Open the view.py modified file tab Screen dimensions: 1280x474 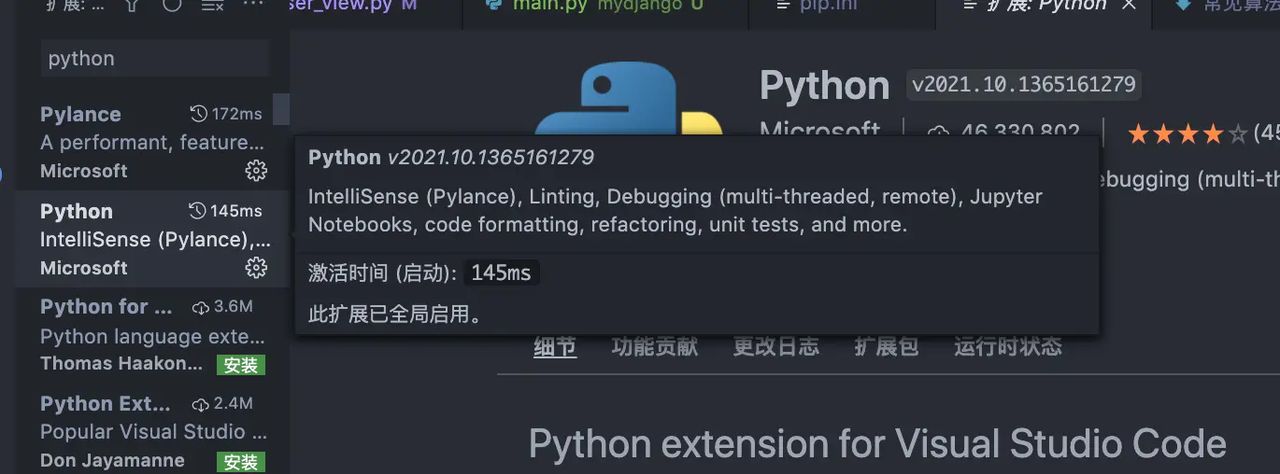point(374,13)
